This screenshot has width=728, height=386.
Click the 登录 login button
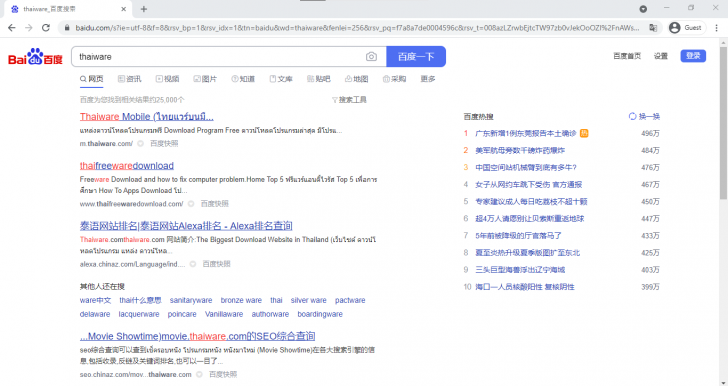tap(693, 56)
